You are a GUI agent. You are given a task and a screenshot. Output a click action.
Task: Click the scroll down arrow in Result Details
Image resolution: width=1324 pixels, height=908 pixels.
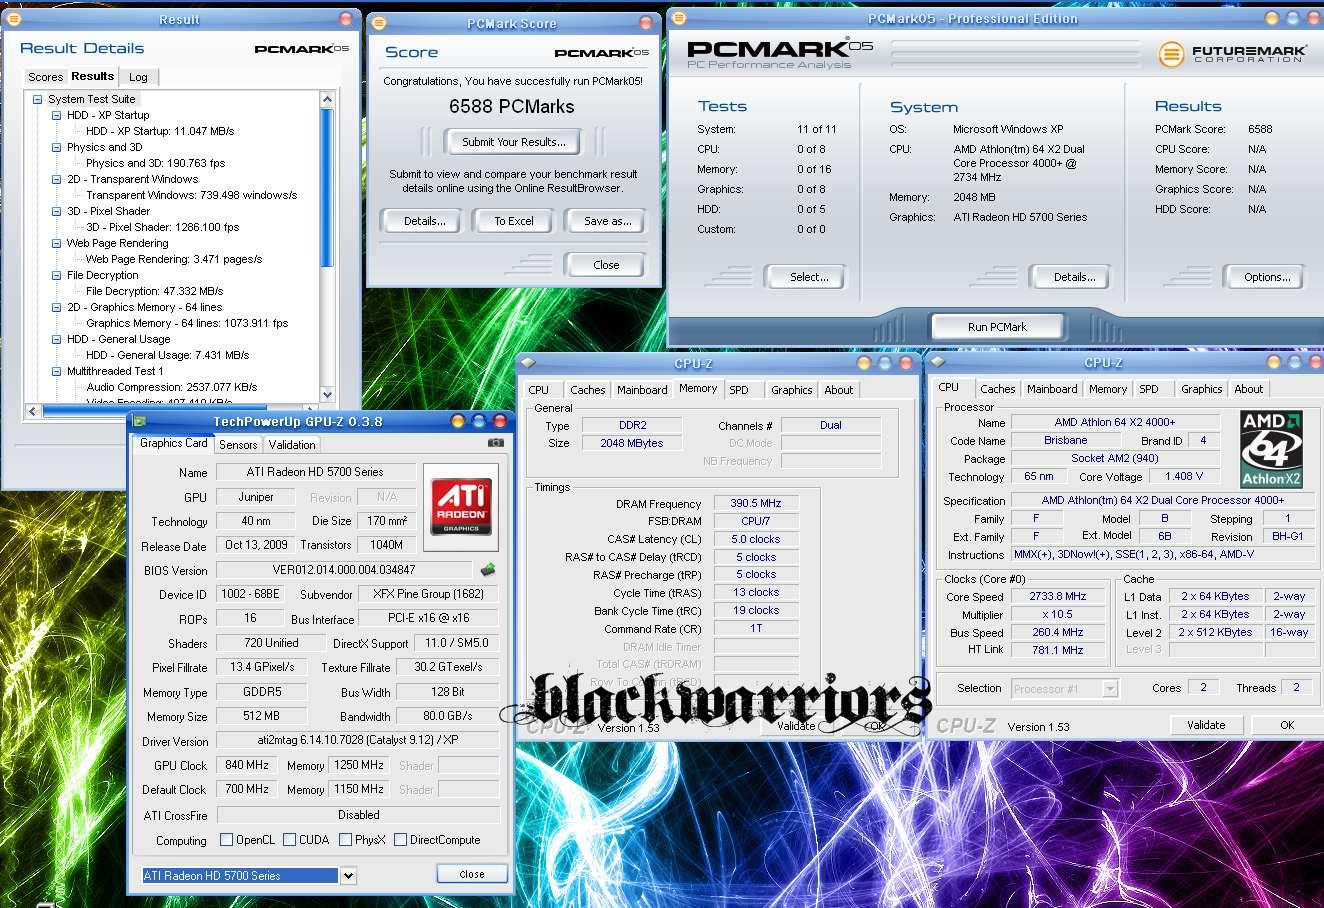click(327, 396)
